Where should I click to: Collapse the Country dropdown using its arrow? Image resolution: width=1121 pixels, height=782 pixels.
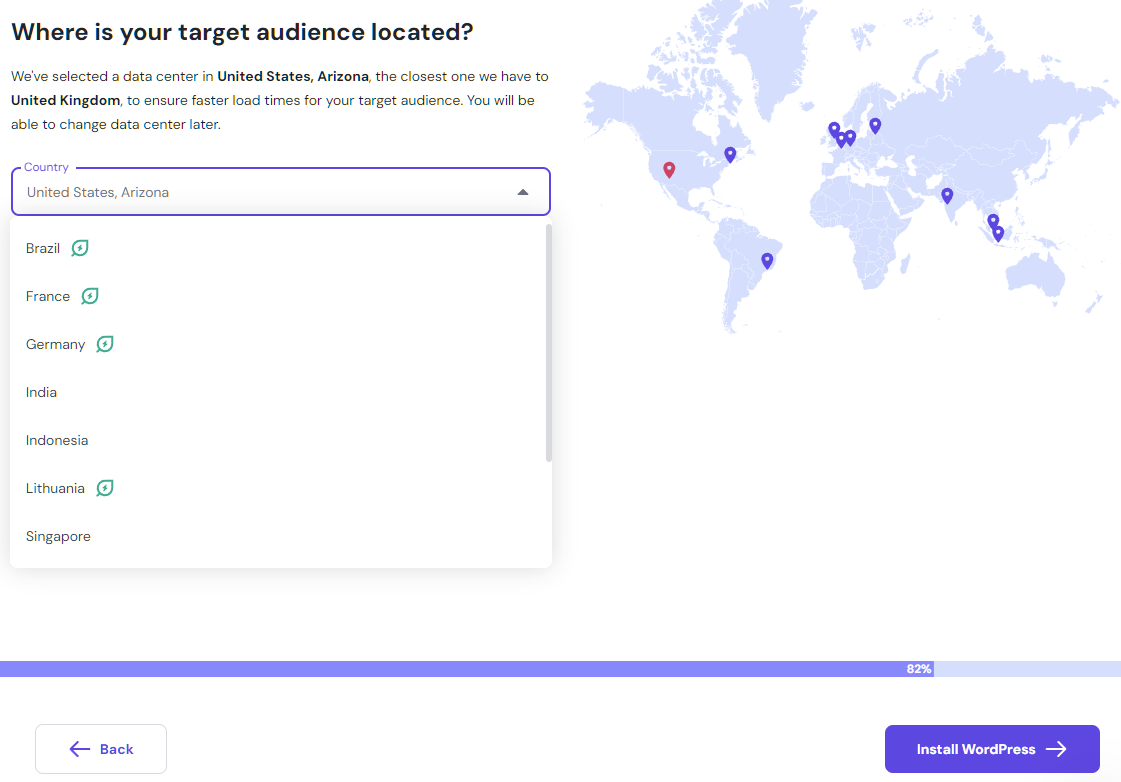coord(522,192)
